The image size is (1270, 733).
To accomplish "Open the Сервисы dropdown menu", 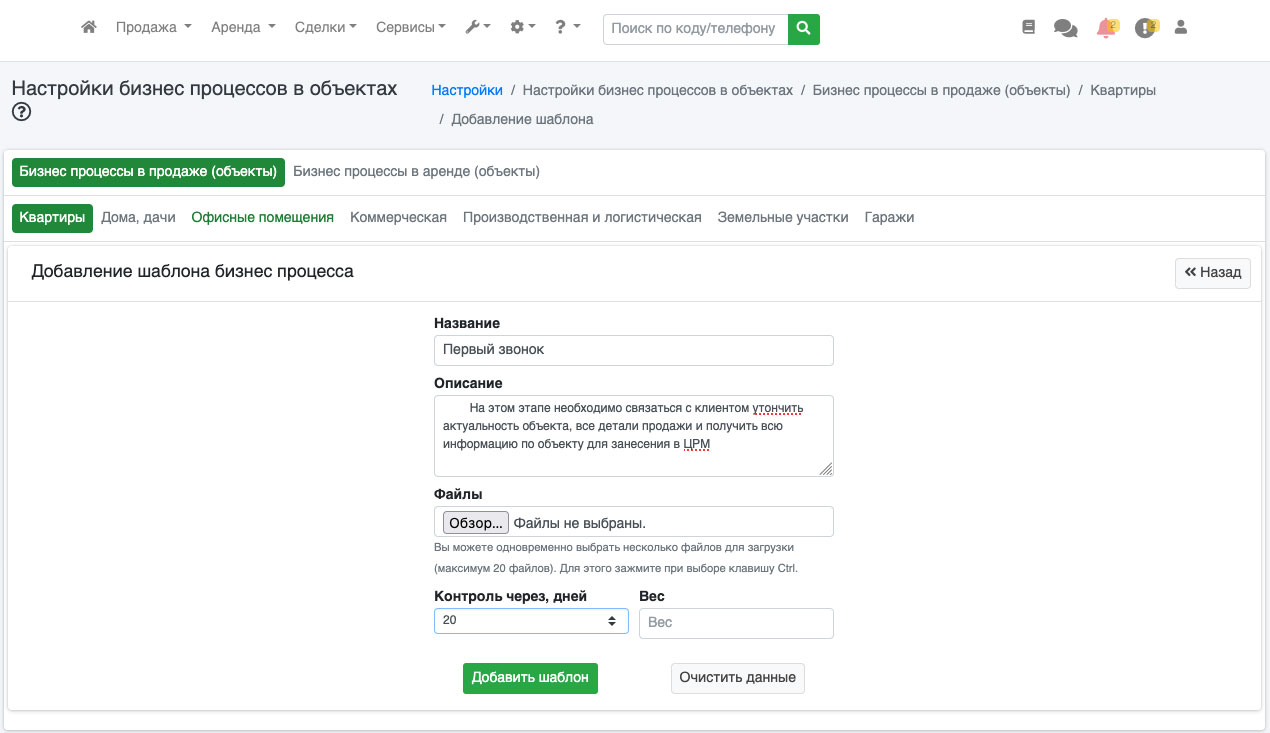I will coord(411,28).
